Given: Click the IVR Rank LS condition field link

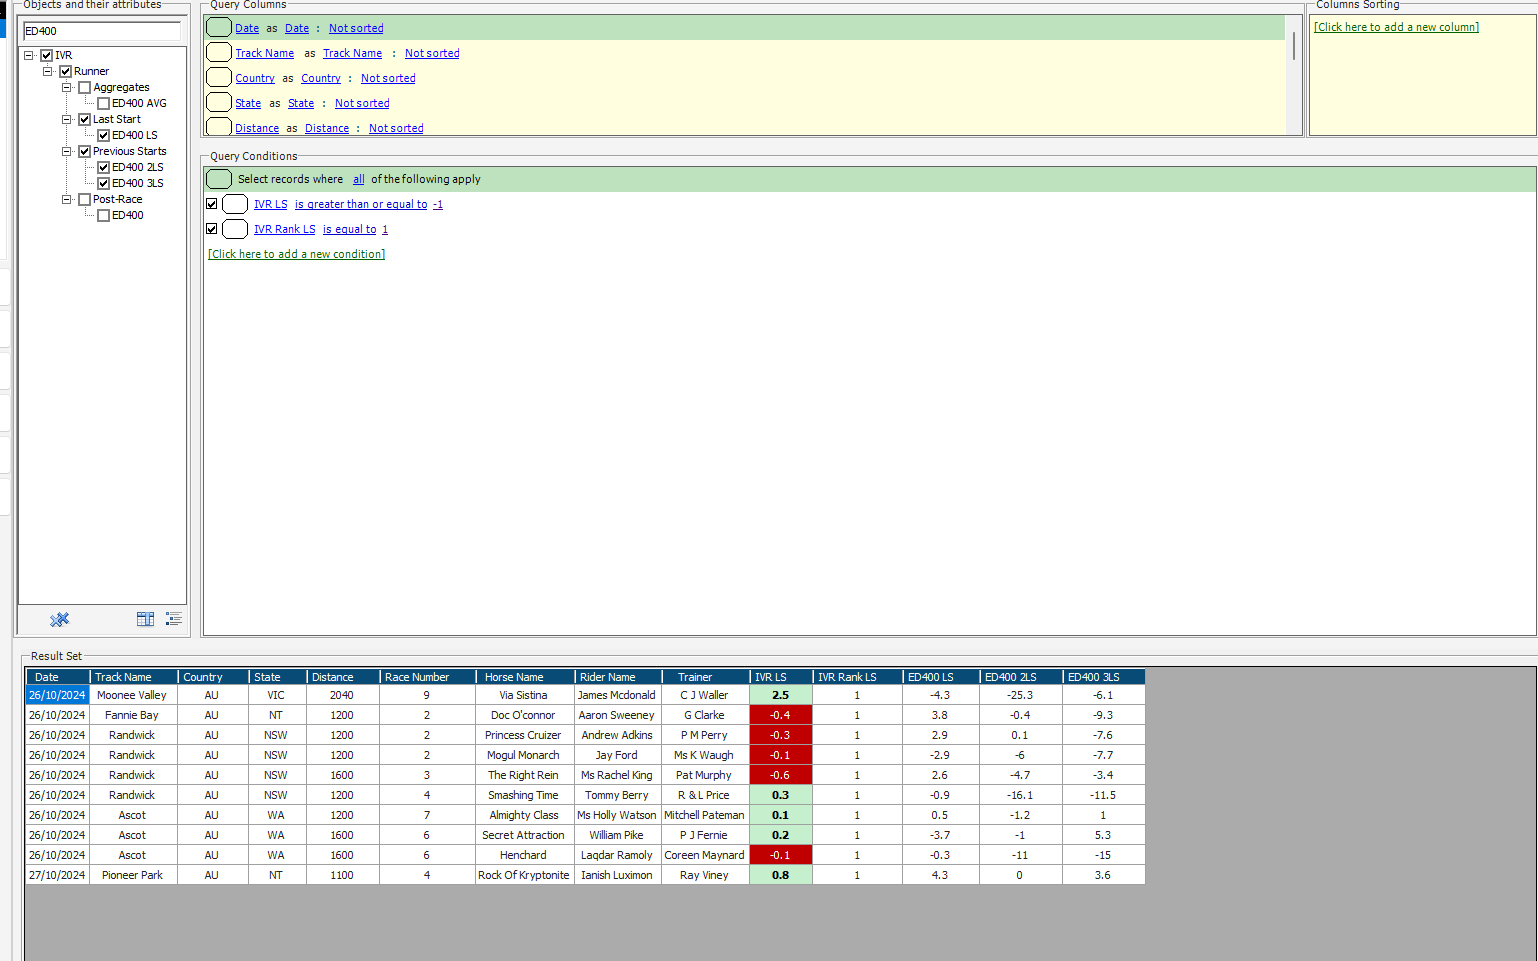Looking at the screenshot, I should (x=285, y=229).
